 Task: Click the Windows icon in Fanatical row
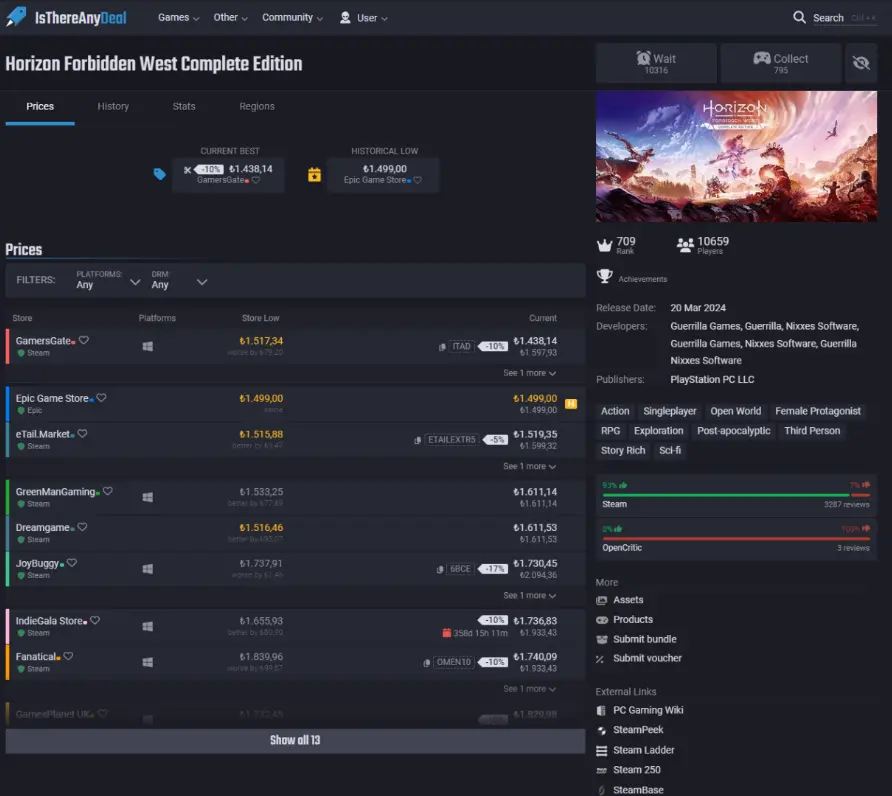tap(147, 662)
